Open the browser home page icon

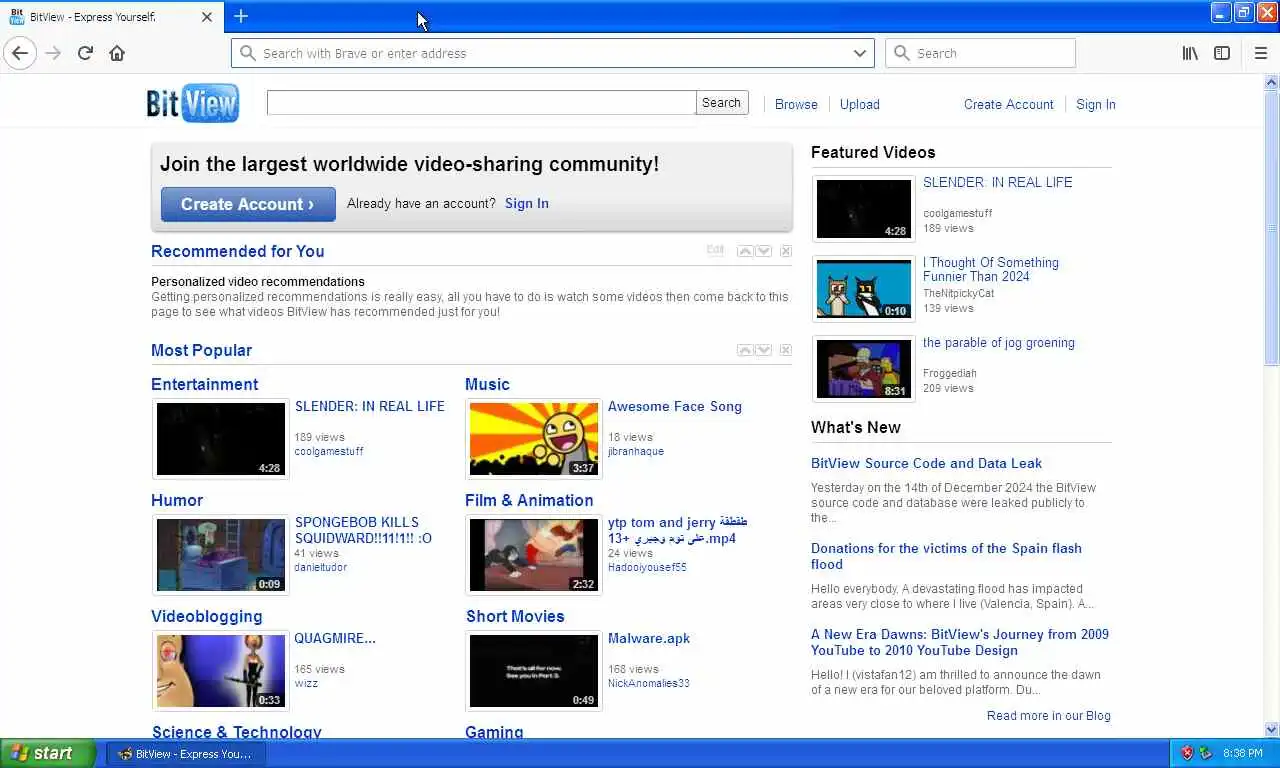117,53
